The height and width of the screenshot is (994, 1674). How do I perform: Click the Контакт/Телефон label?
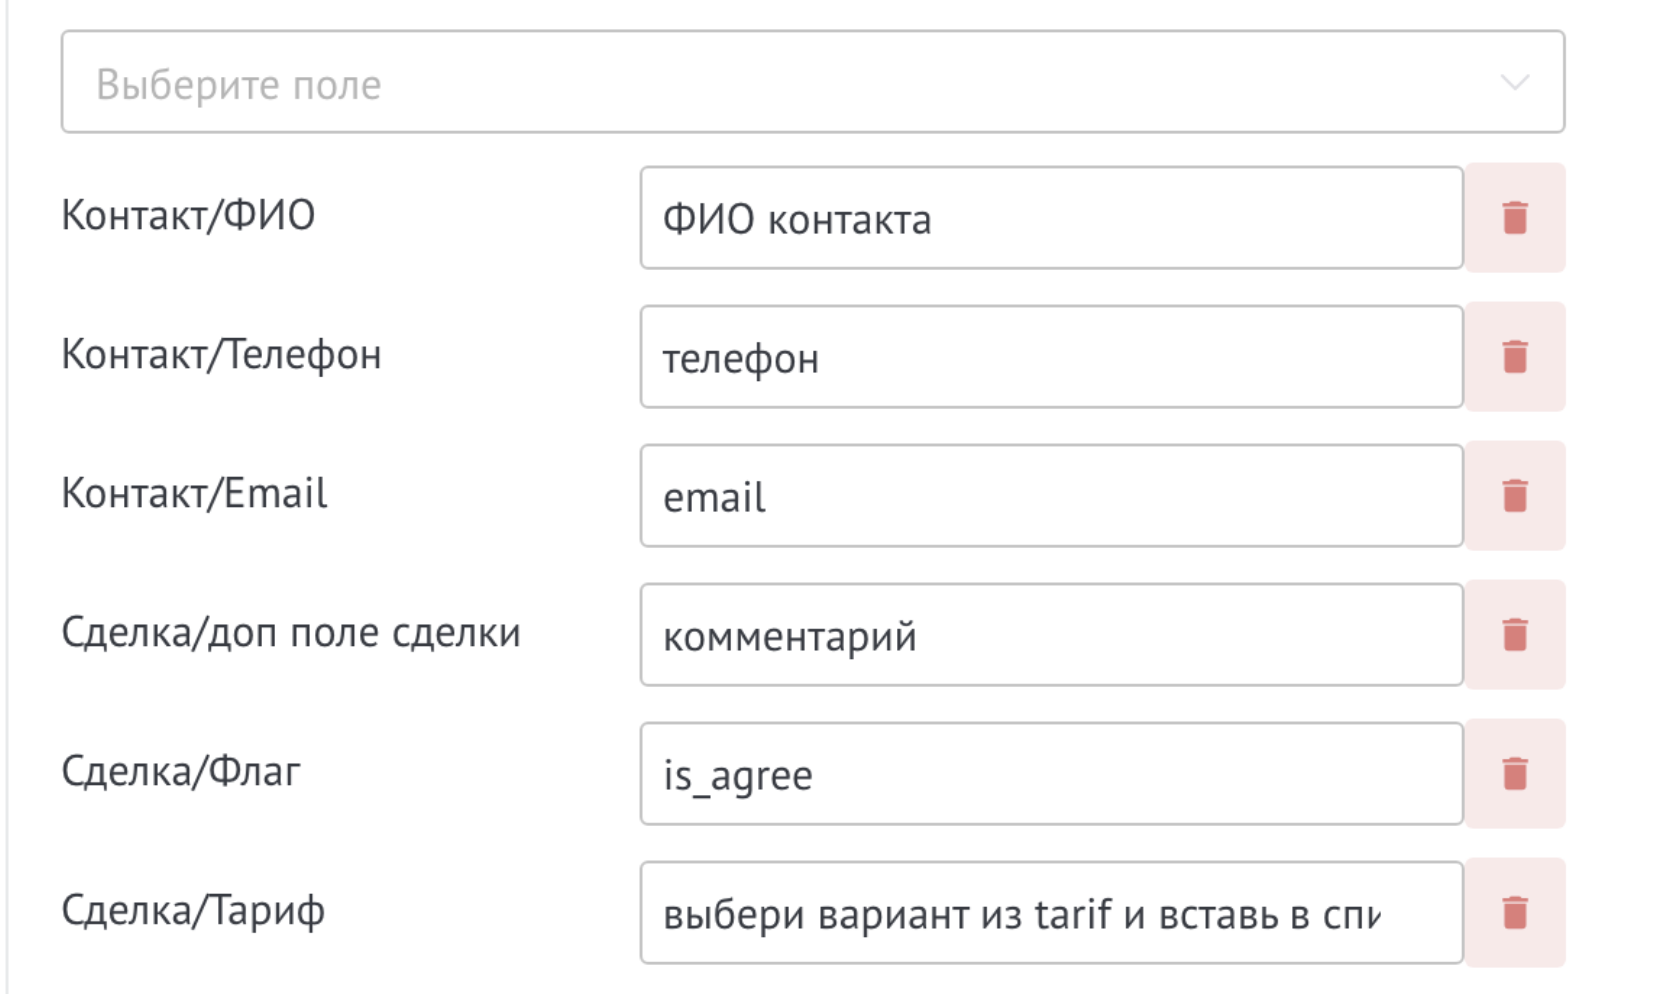220,354
